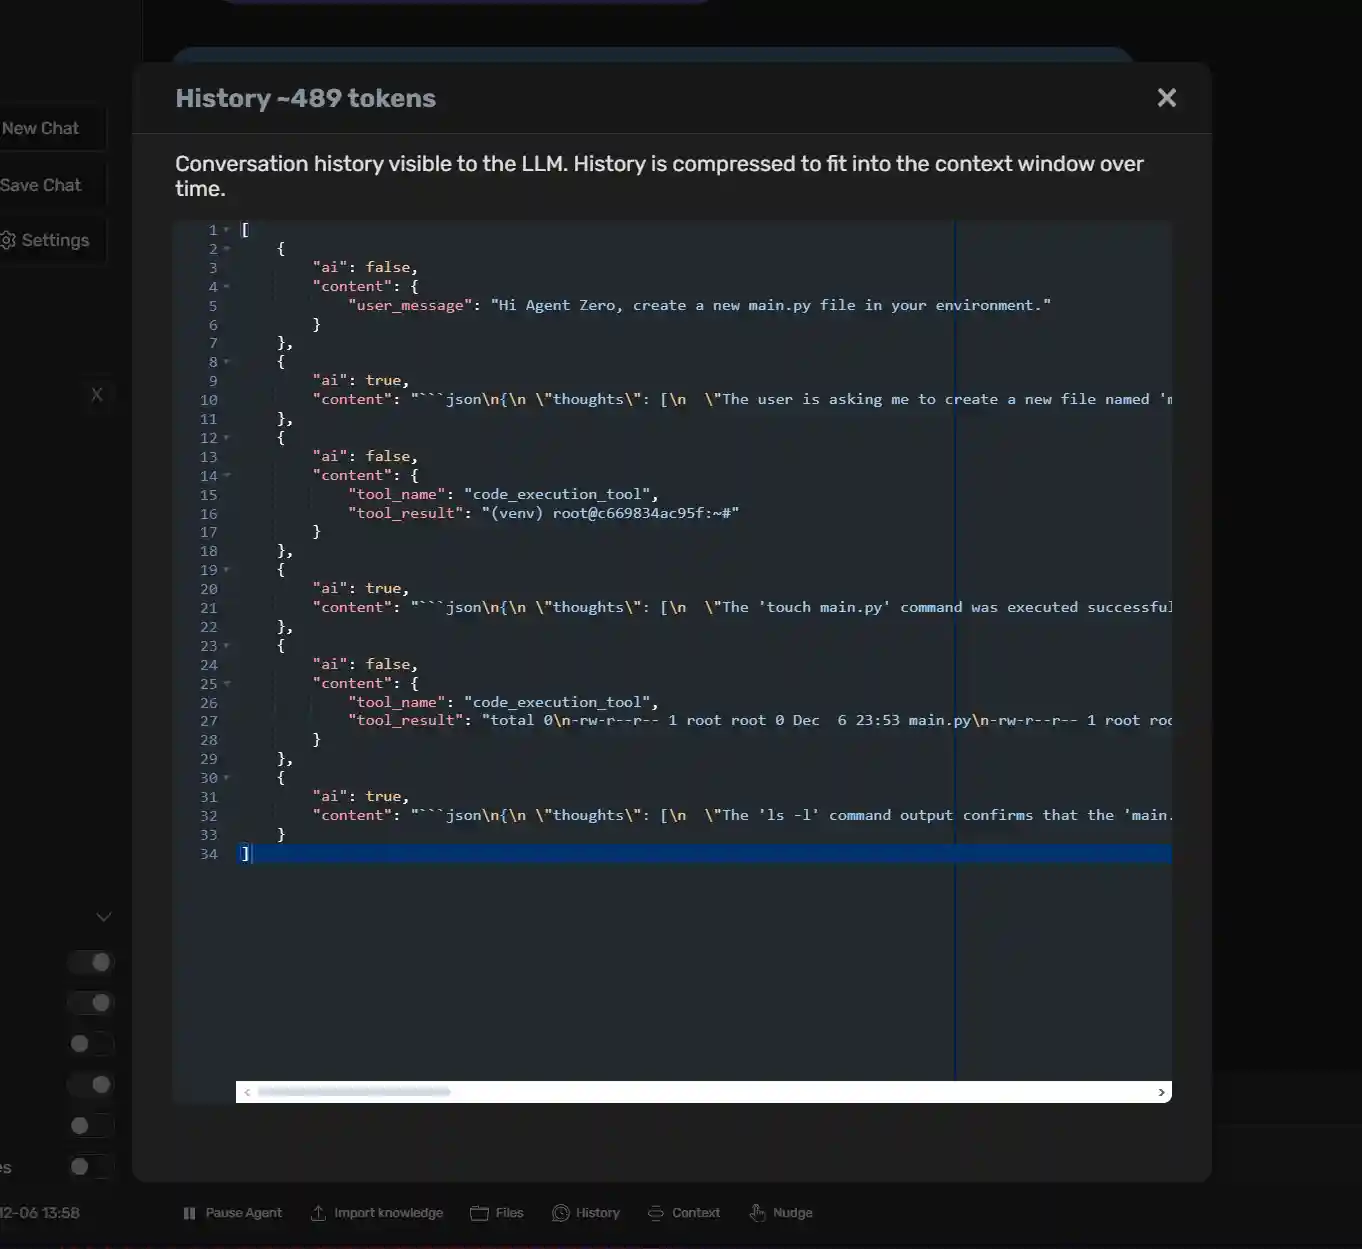
Task: Click the Pause Agent icon
Action: click(x=190, y=1213)
